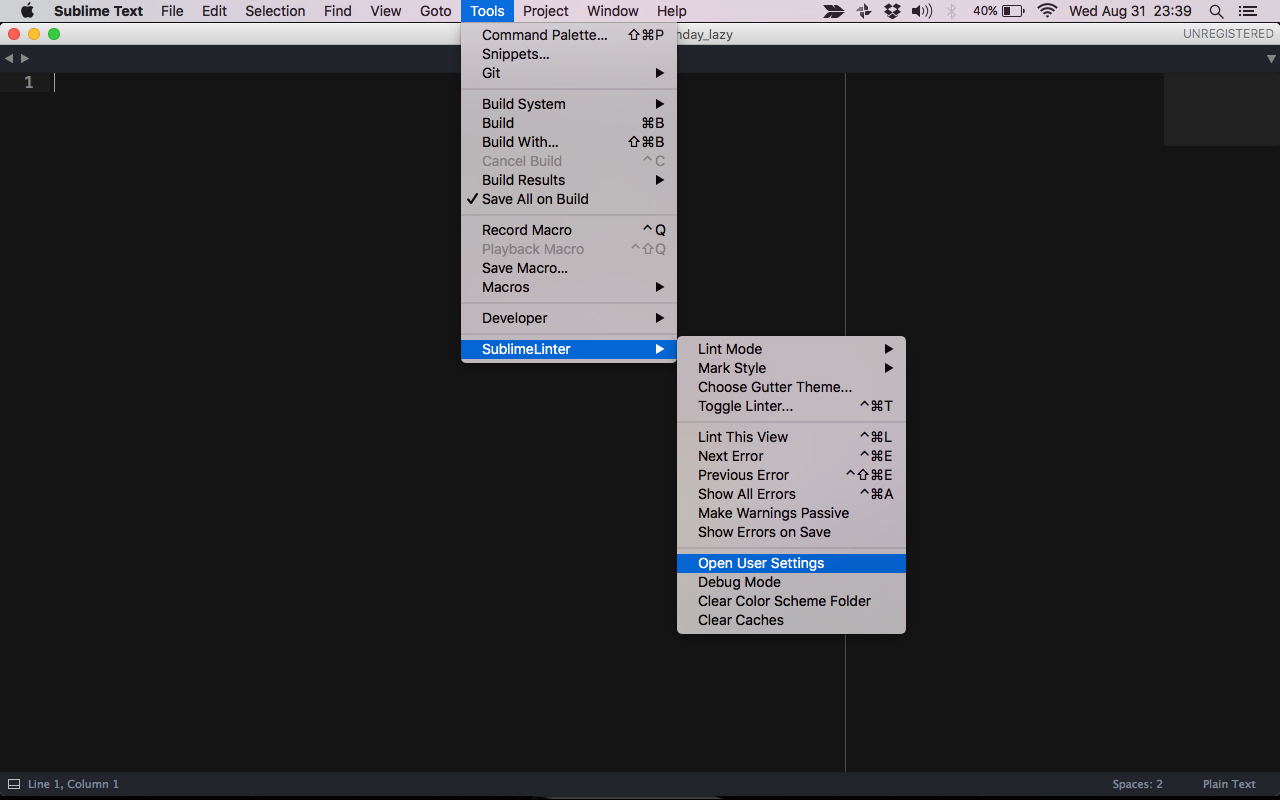
Task: Click the highlighted SublimeLinter entry
Action: coord(569,349)
